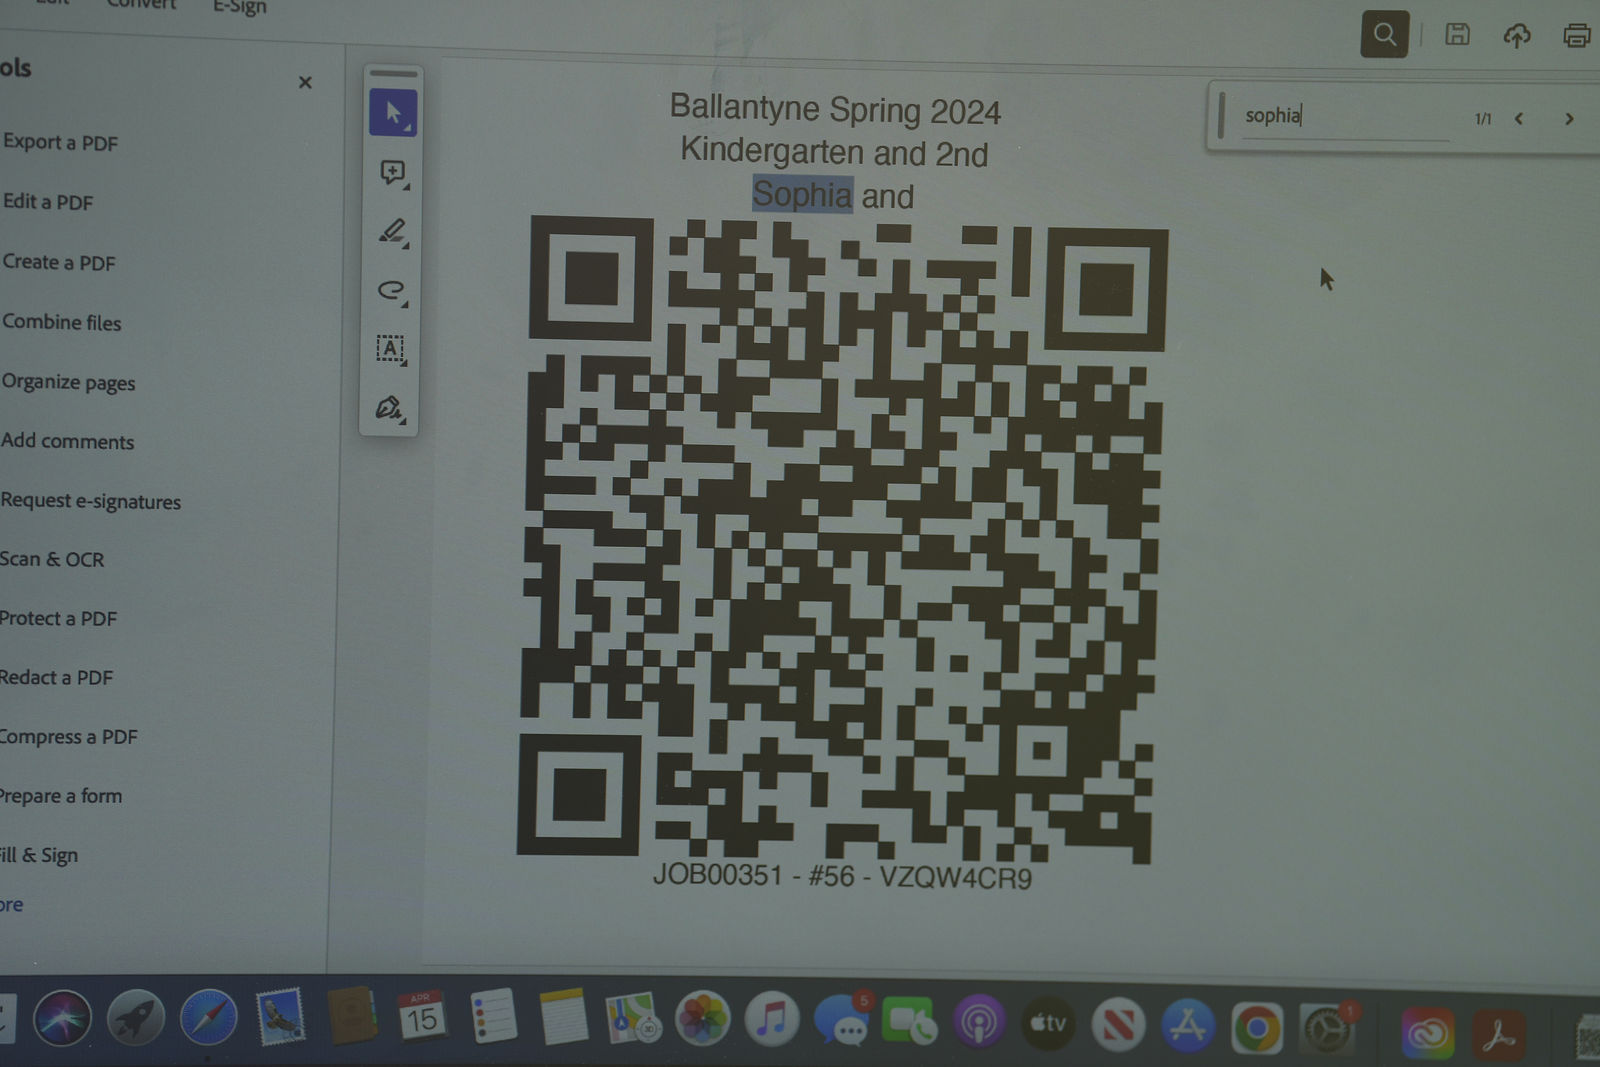
Task: Click the QR code image
Action: click(x=841, y=539)
